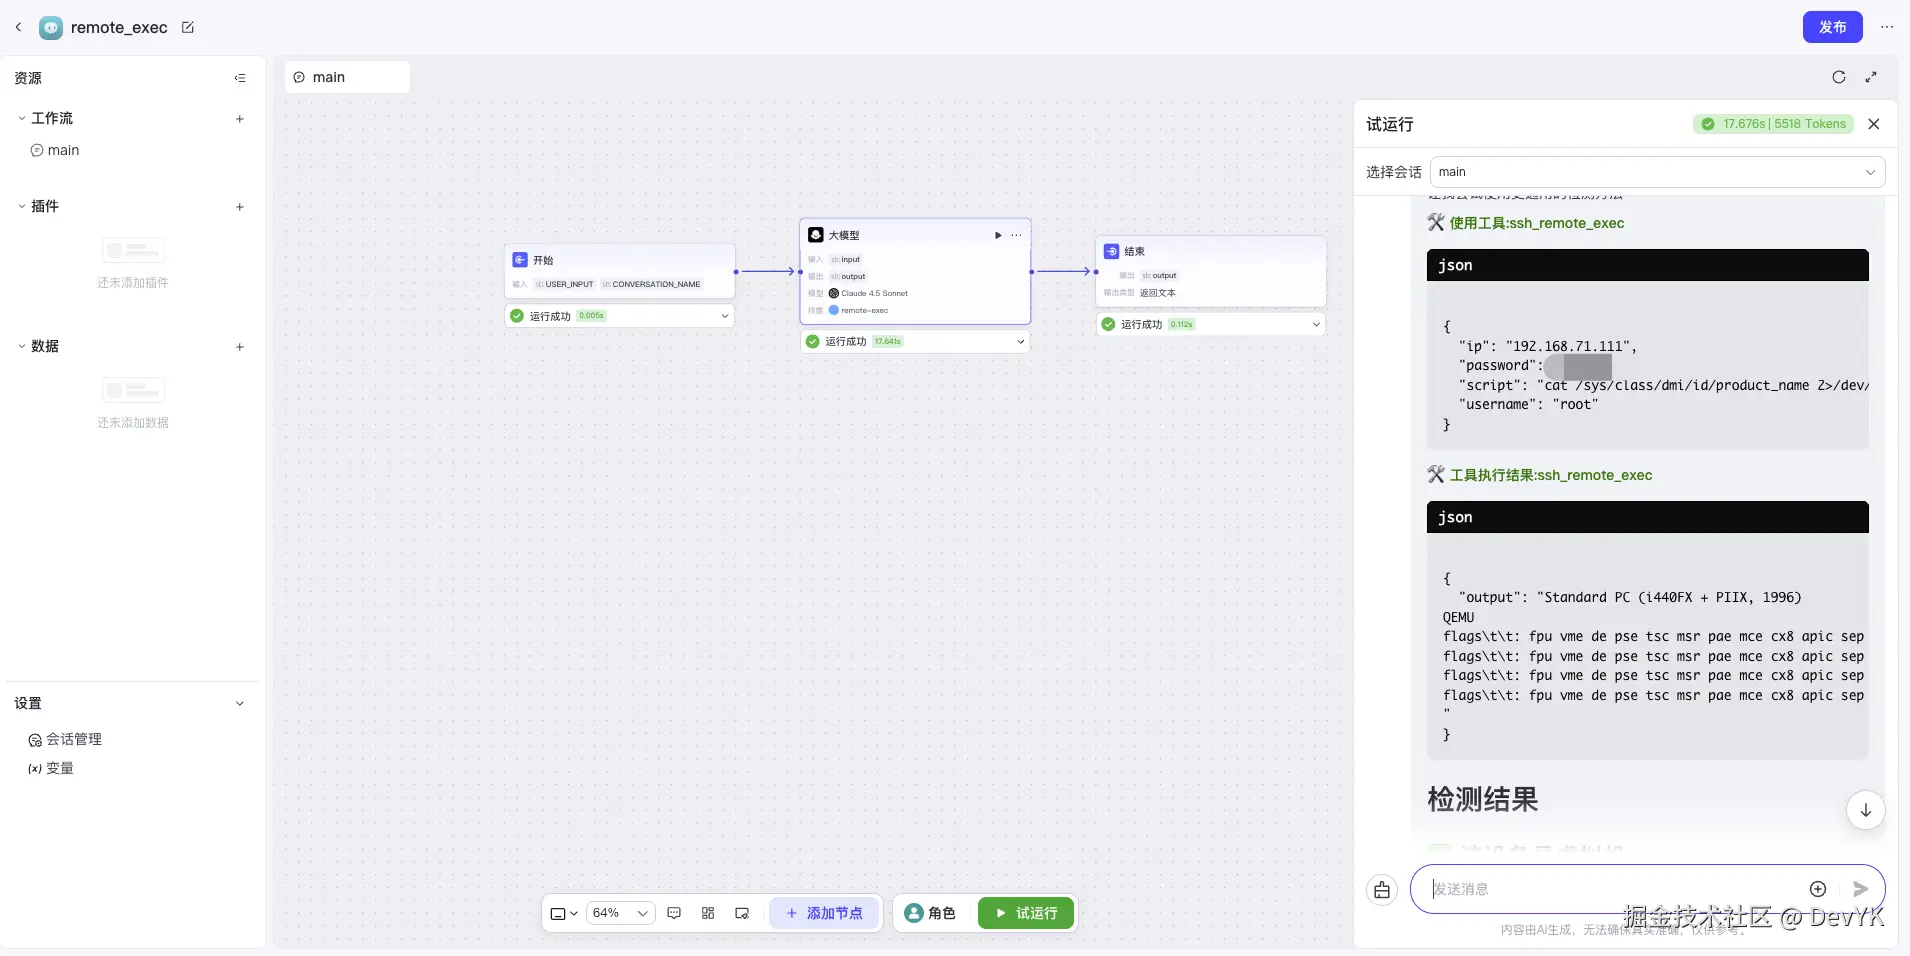1910x956 pixels.
Task: Add data with the plus icon
Action: pos(240,347)
